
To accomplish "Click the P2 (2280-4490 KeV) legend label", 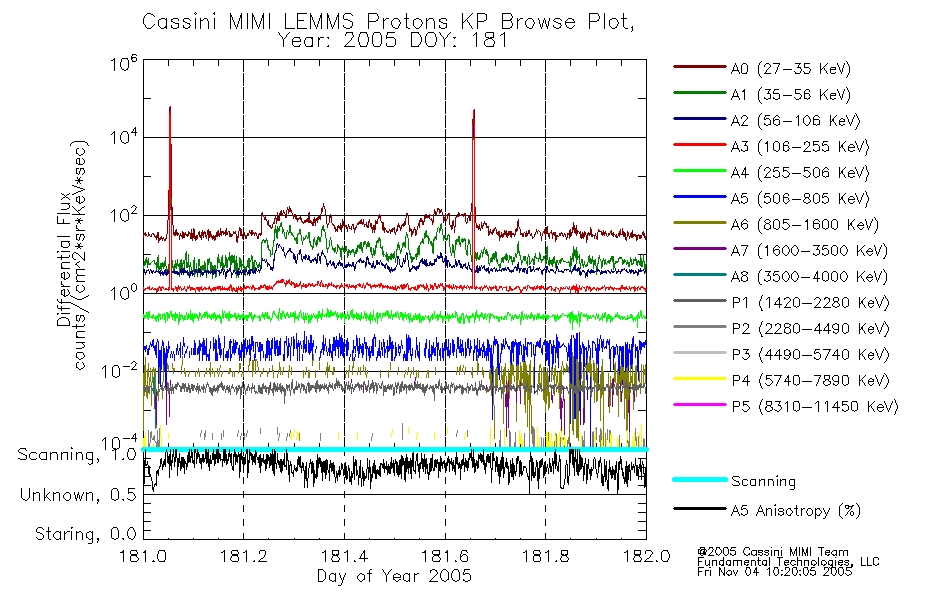I will [x=810, y=329].
